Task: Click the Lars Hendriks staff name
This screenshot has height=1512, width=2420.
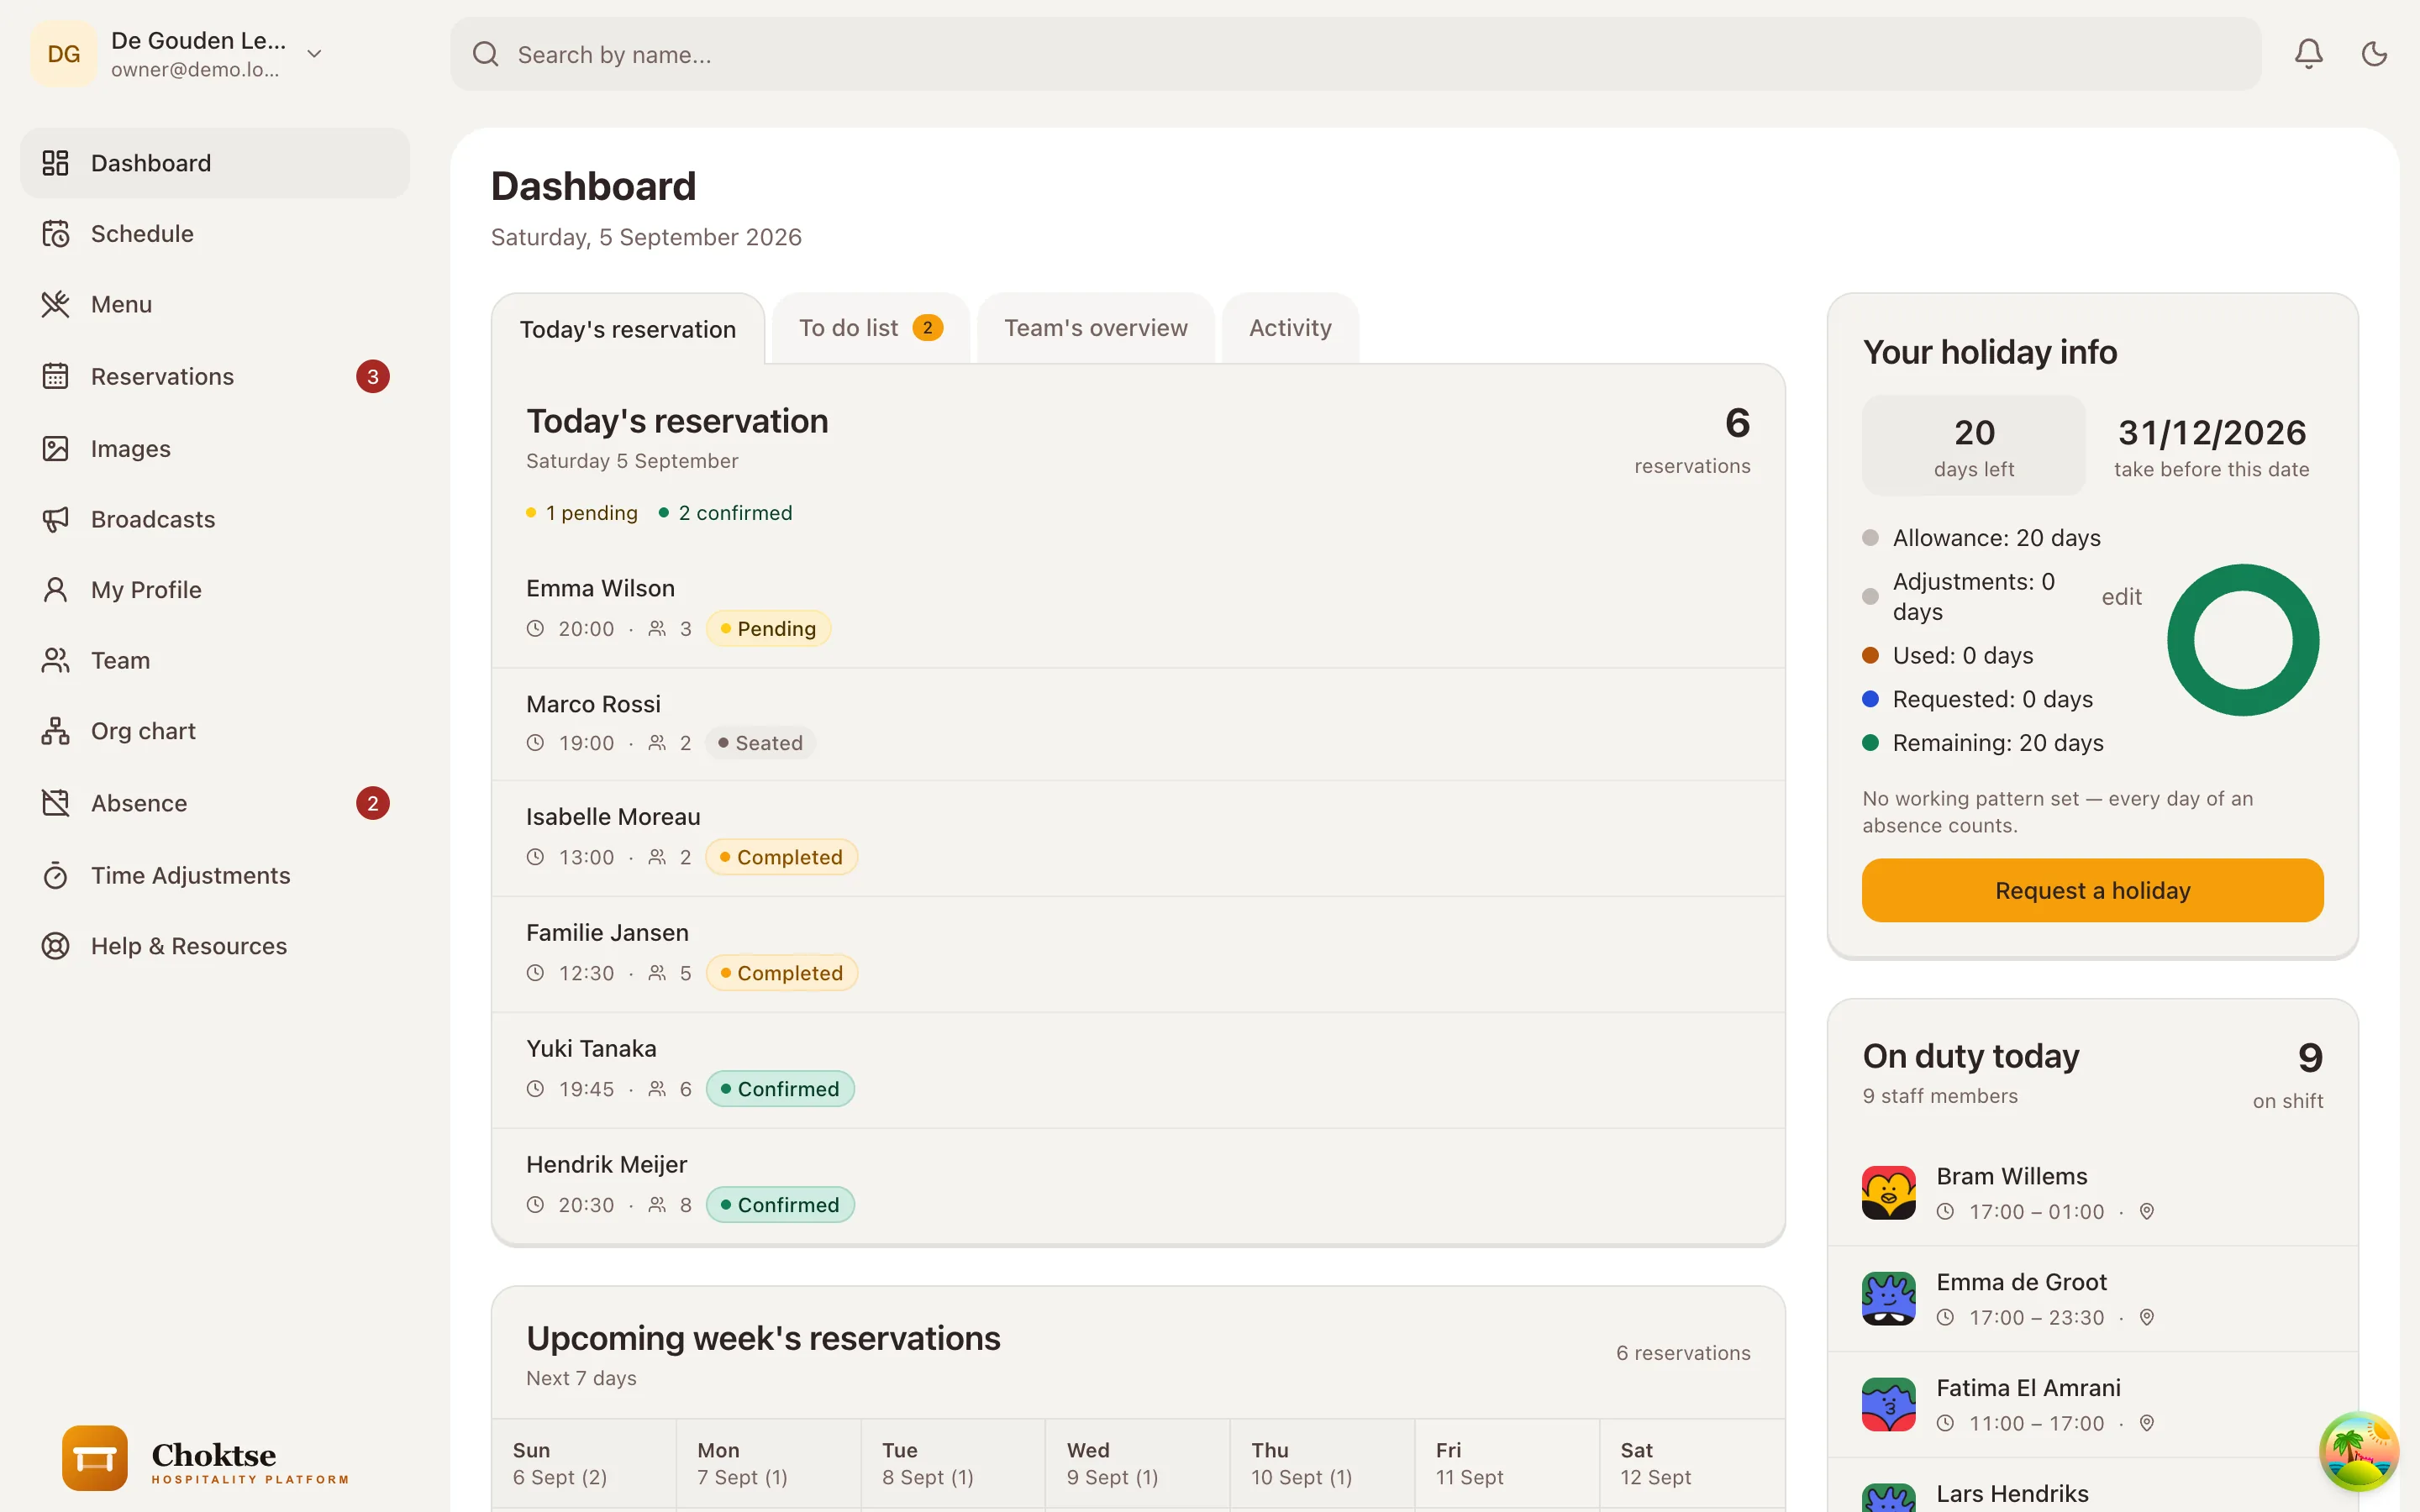Action: coord(2012,1493)
